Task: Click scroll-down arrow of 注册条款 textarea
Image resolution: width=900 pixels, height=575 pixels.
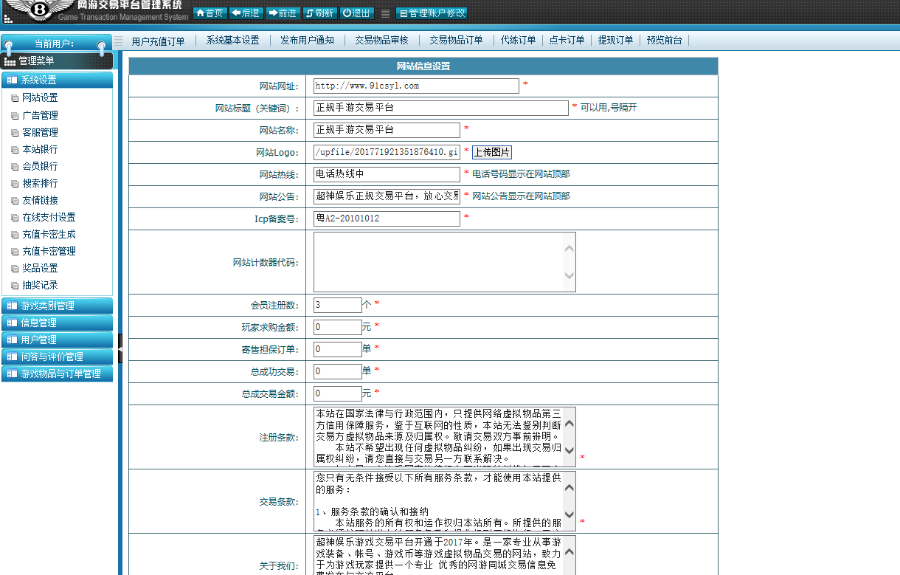Action: 569,450
